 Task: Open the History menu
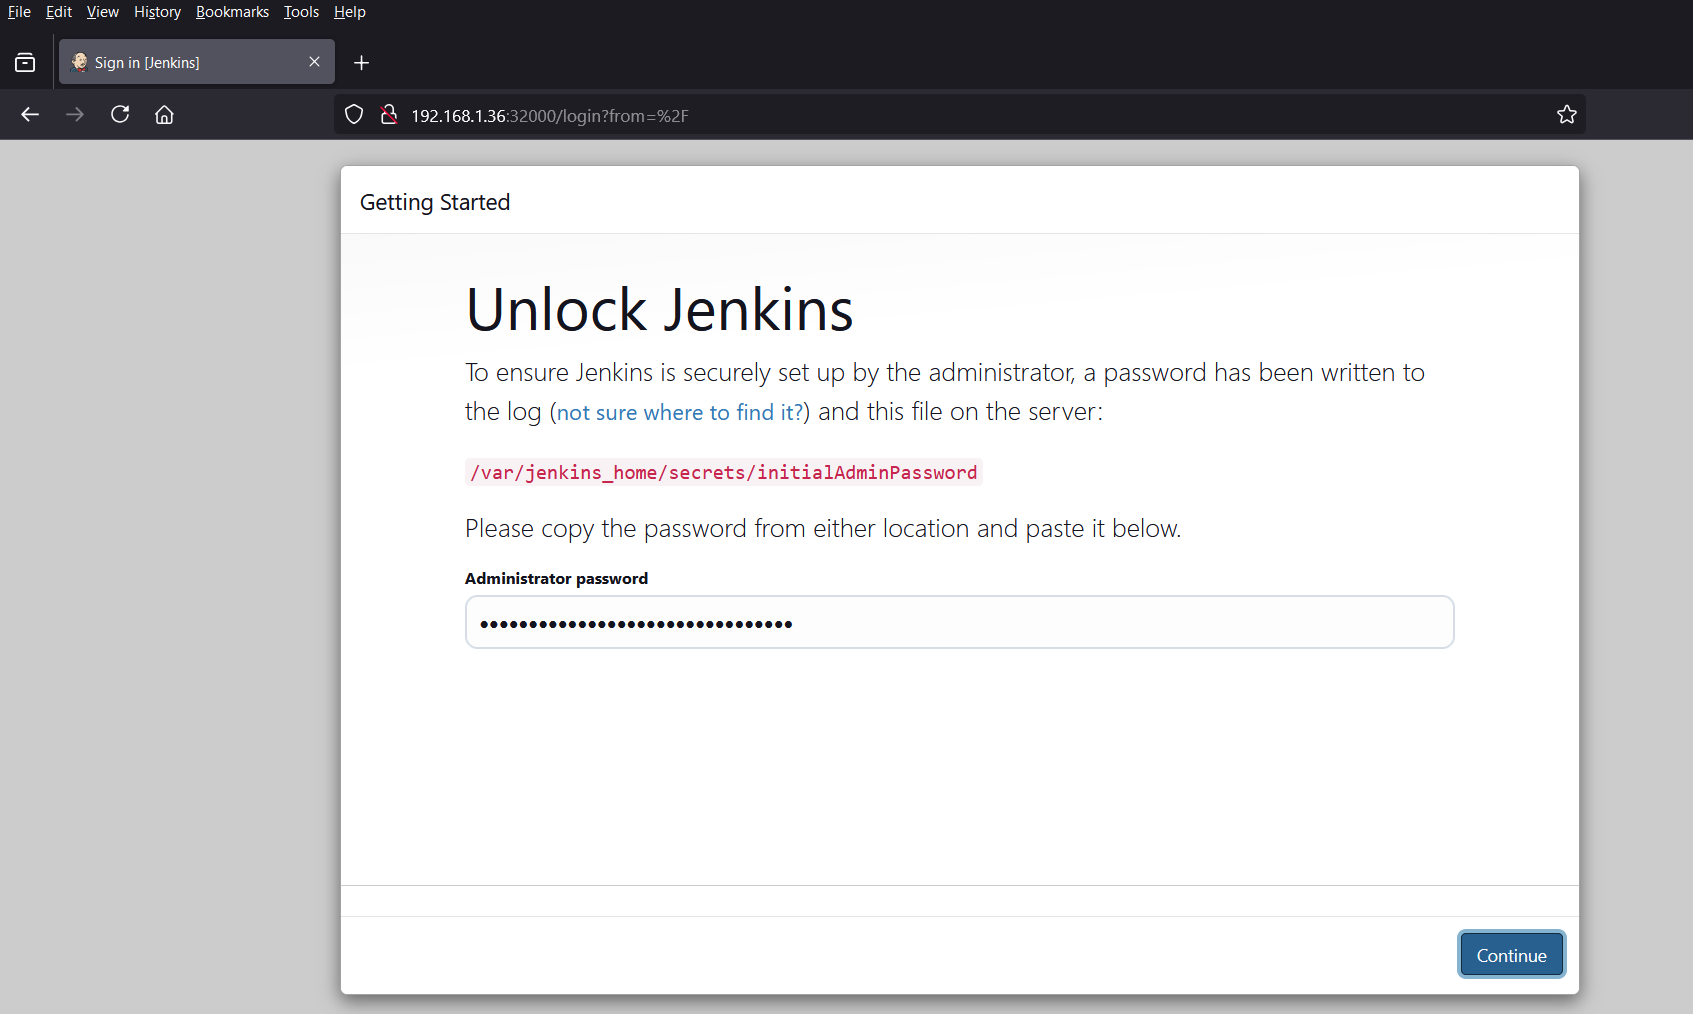click(157, 12)
